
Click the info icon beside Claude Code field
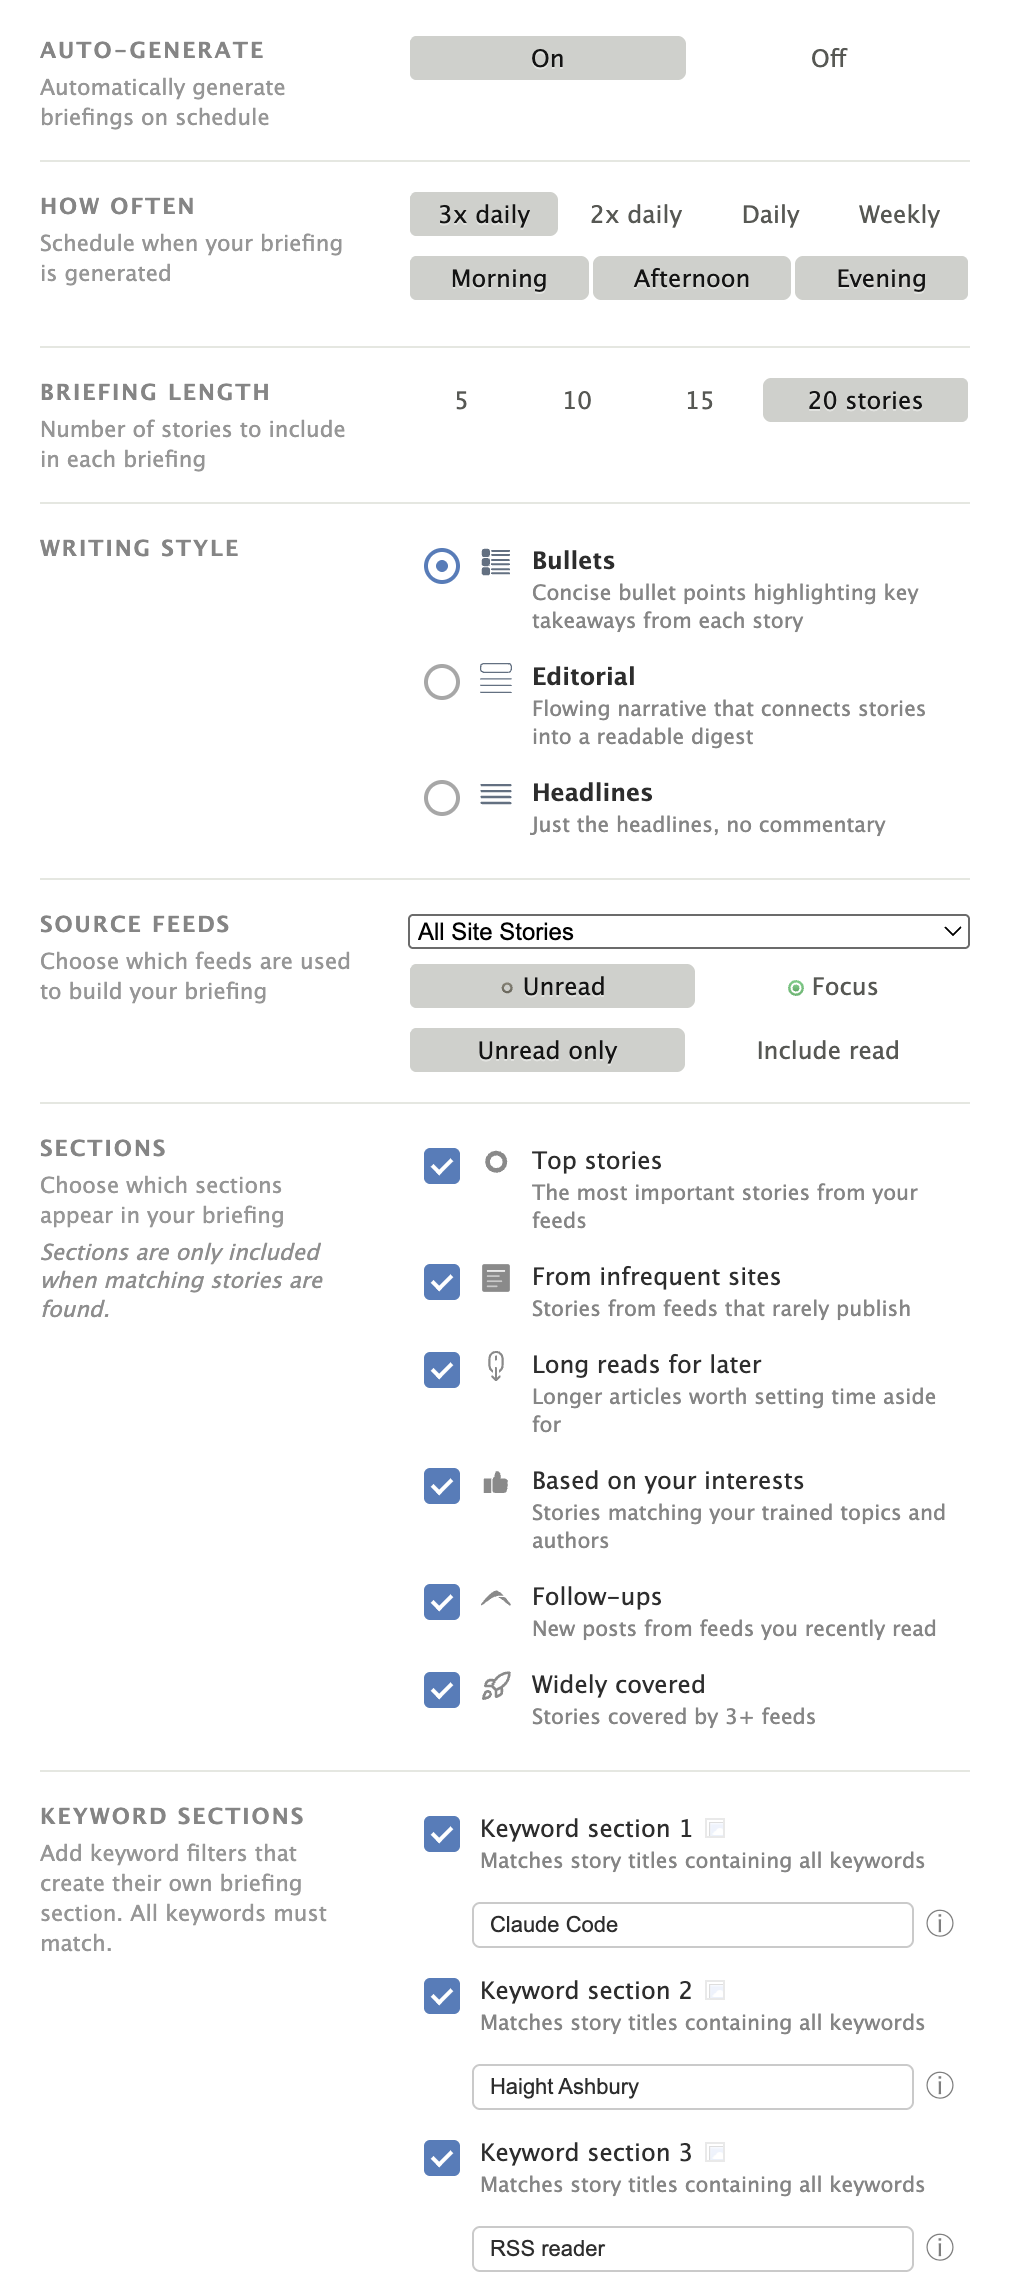pos(939,1923)
